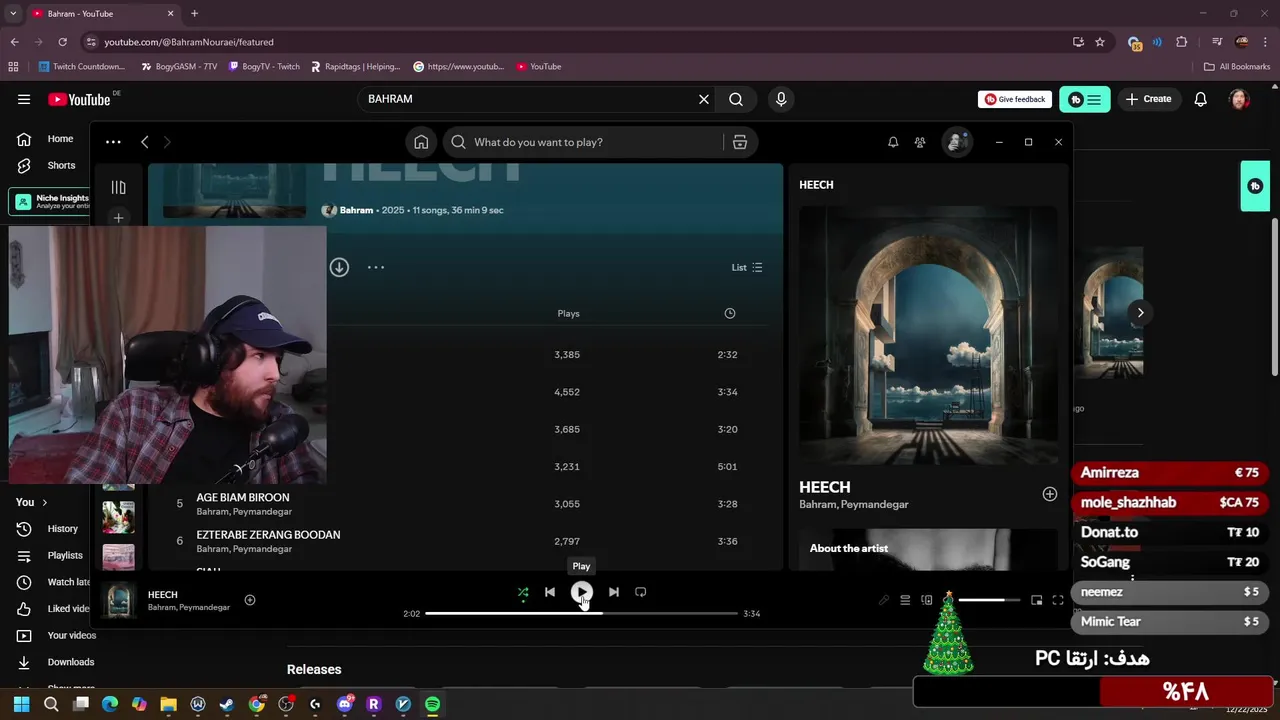This screenshot has height=720, width=1280.
Task: Open Spotify mini player
Action: (x=1037, y=600)
